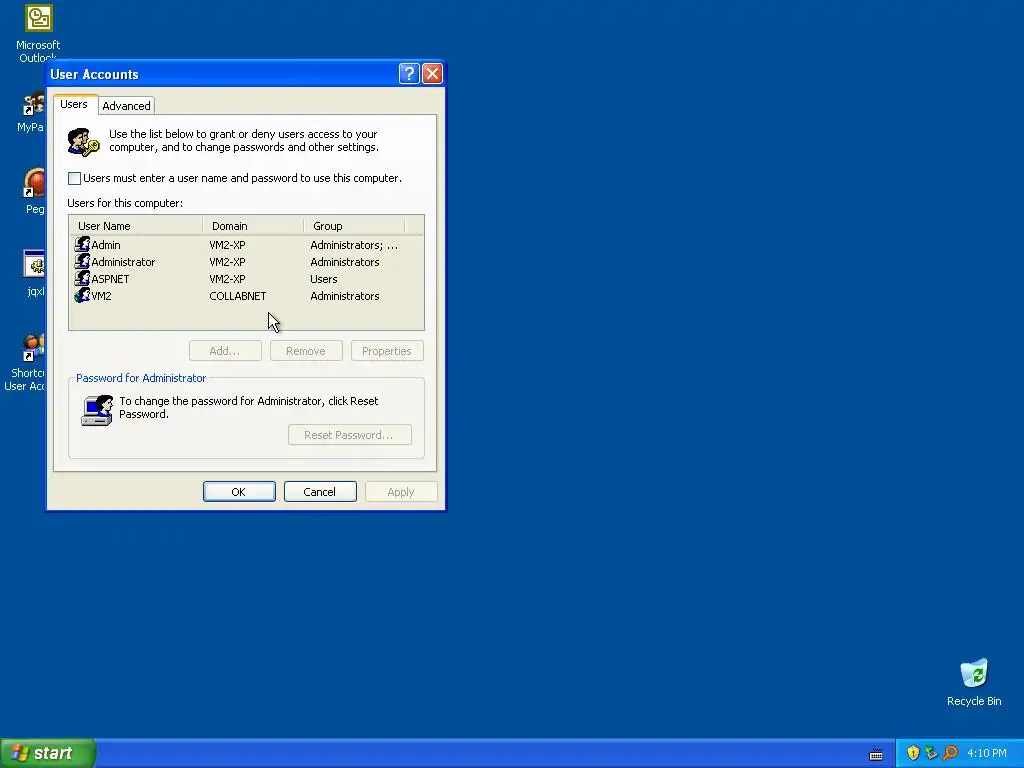Click the Cancel button
Image resolution: width=1024 pixels, height=768 pixels.
point(320,492)
